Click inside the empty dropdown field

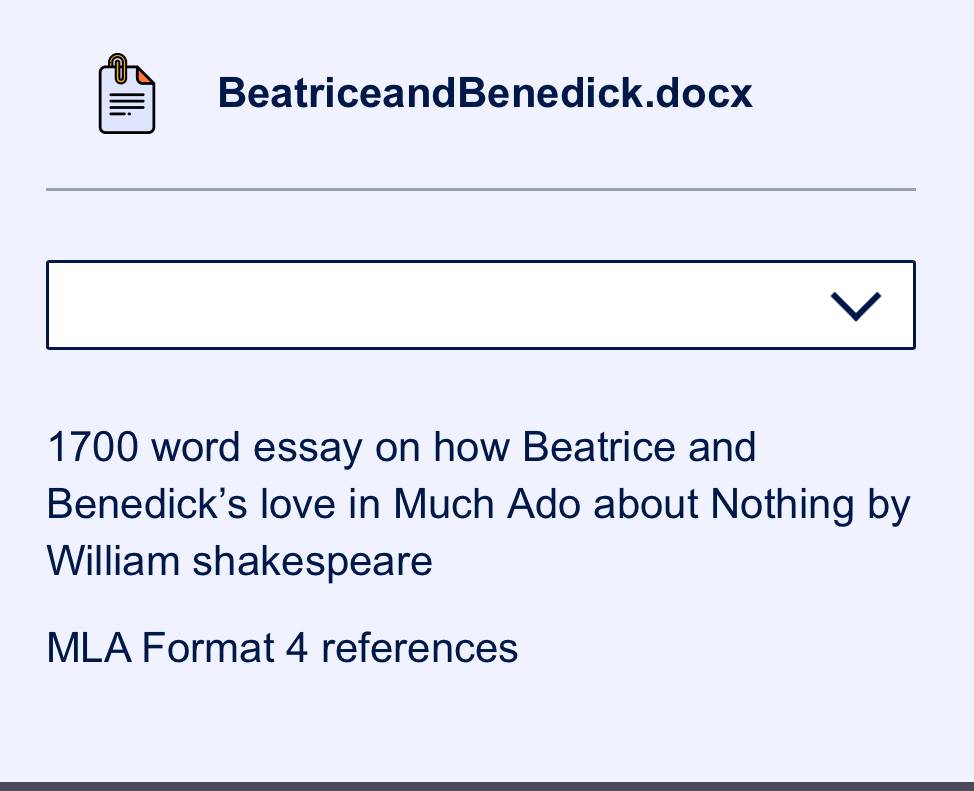click(x=481, y=305)
